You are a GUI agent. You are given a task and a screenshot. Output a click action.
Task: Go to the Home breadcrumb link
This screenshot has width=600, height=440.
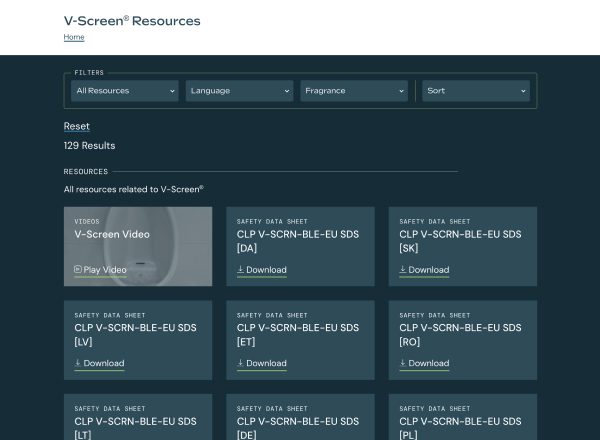tap(74, 37)
